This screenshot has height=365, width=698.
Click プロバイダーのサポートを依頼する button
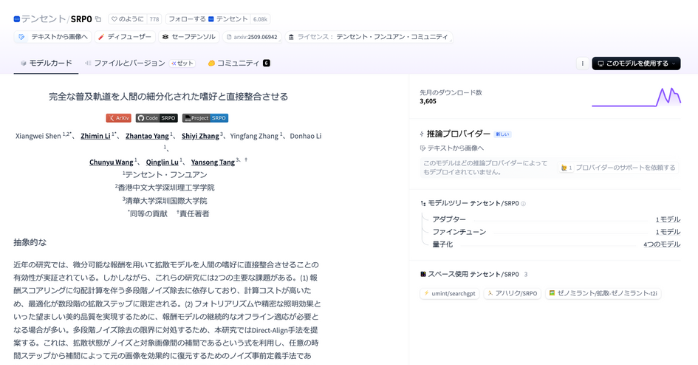click(x=619, y=168)
